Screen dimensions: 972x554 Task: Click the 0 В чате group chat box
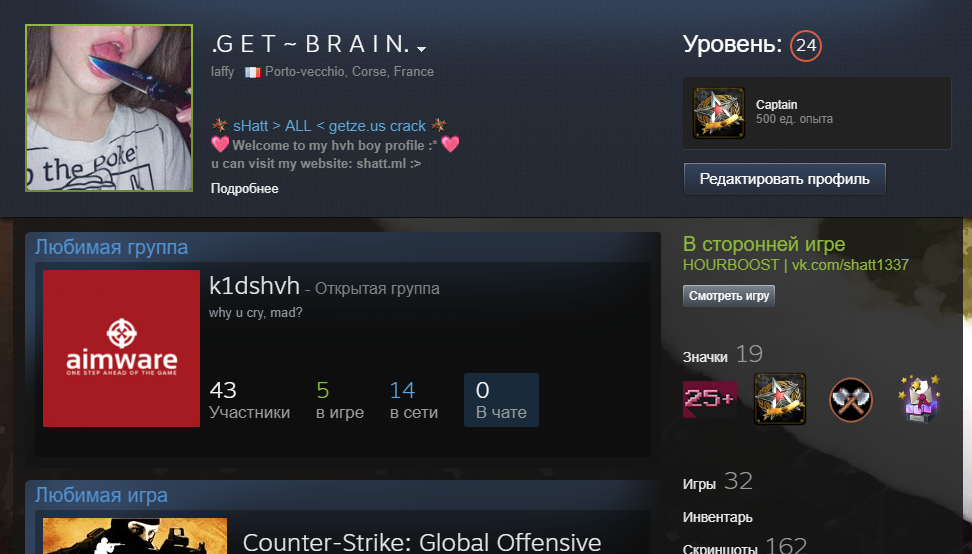[x=501, y=400]
